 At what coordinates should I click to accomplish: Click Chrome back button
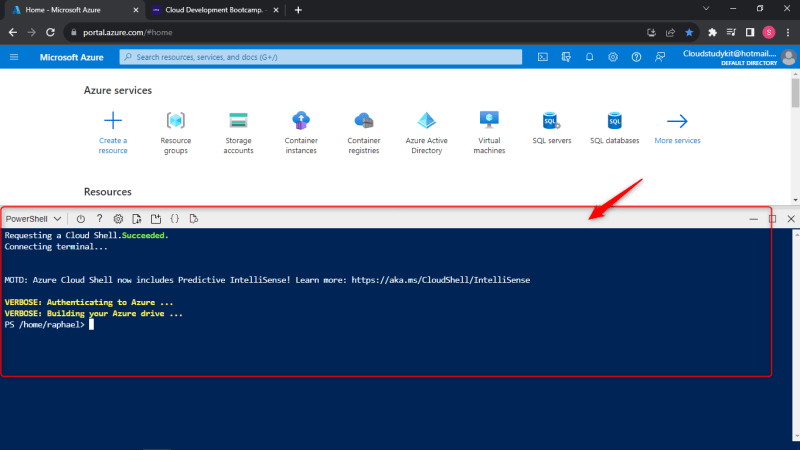click(x=13, y=32)
